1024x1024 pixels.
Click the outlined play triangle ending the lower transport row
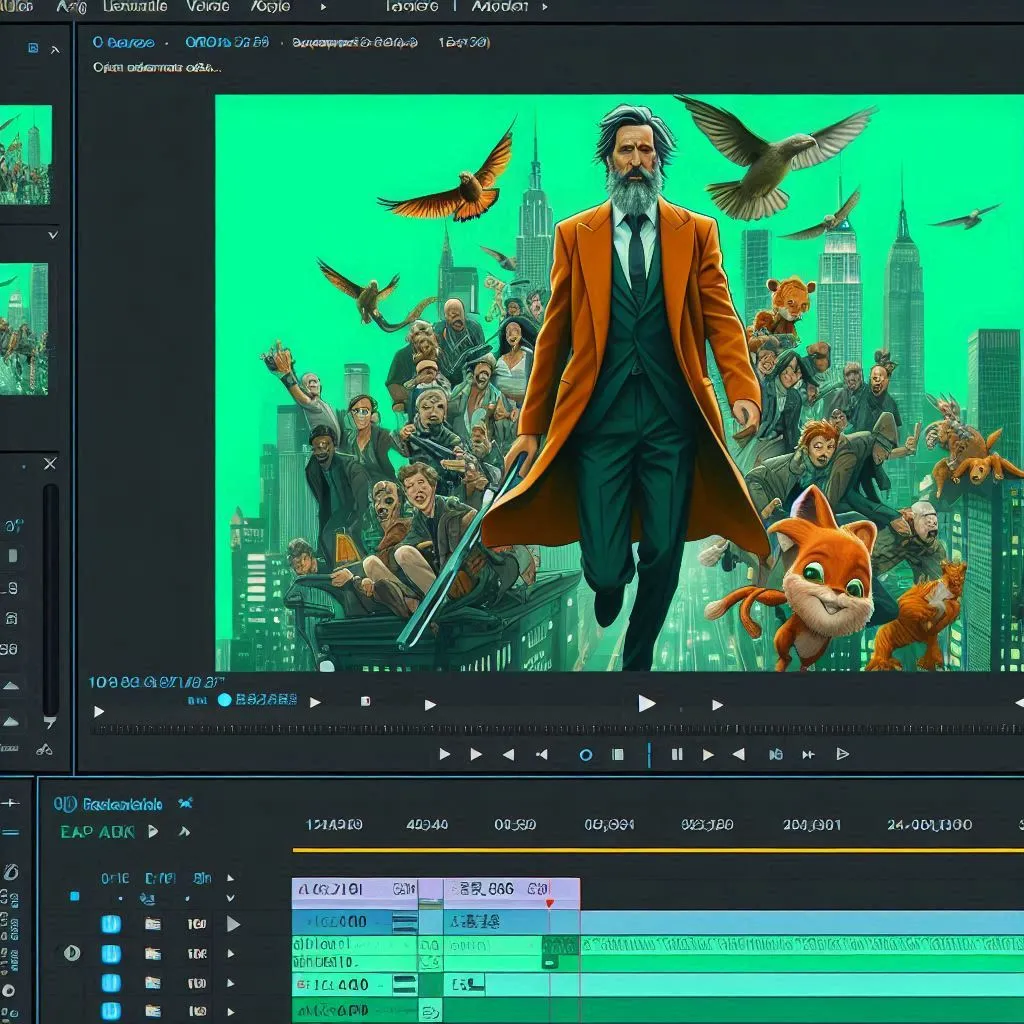842,754
